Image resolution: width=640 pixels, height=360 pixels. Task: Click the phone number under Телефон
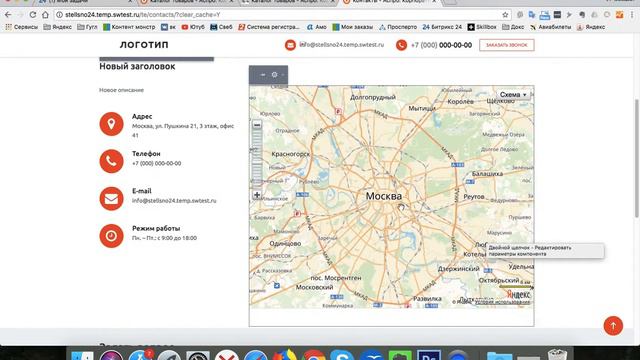(156, 163)
